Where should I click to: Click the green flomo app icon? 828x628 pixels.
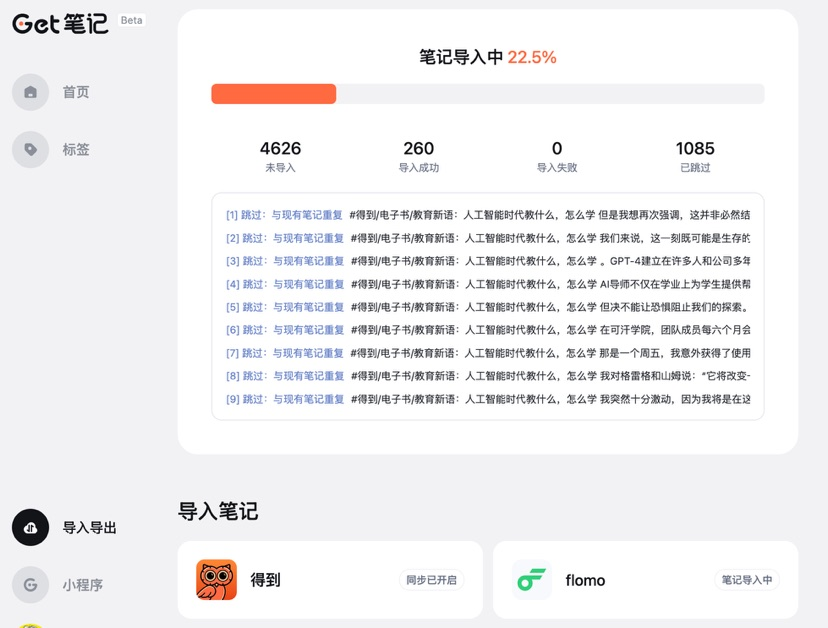[532, 580]
